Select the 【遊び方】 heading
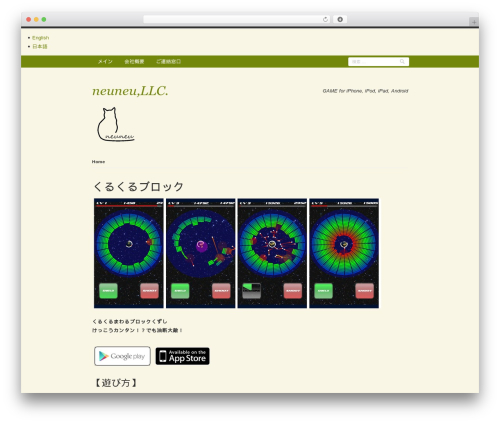 [x=115, y=383]
